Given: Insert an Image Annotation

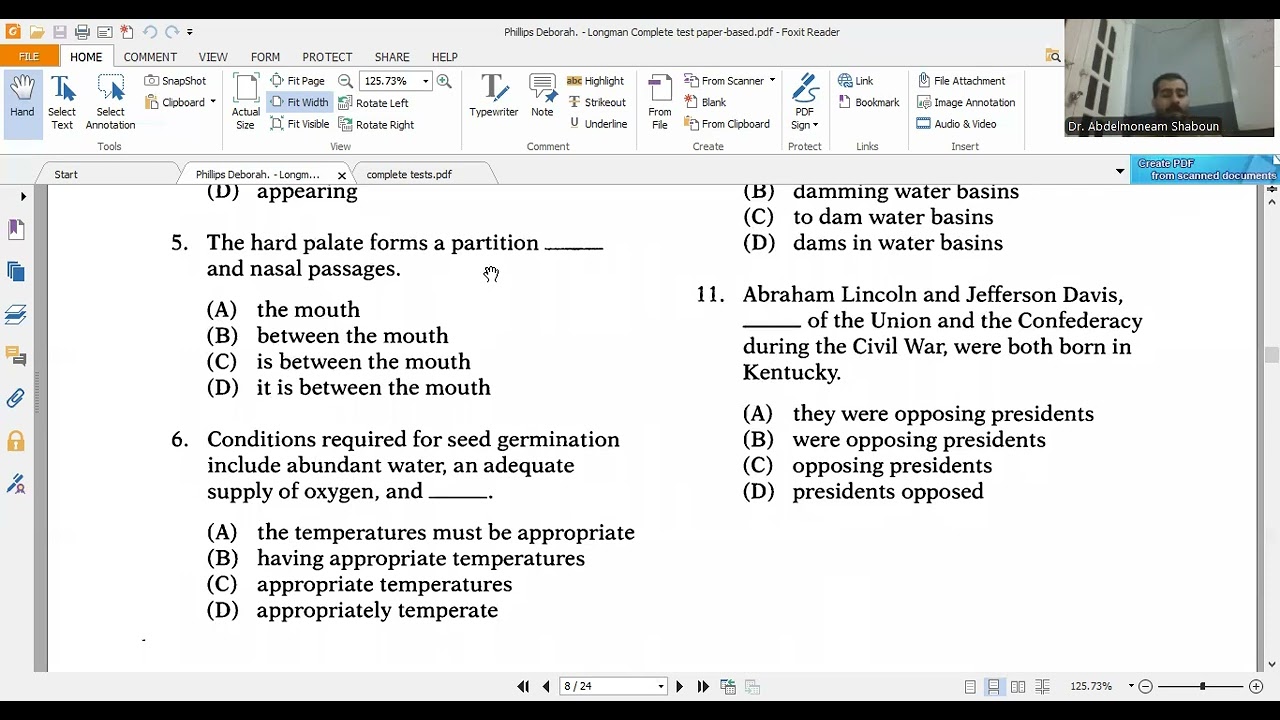Looking at the screenshot, I should (965, 102).
